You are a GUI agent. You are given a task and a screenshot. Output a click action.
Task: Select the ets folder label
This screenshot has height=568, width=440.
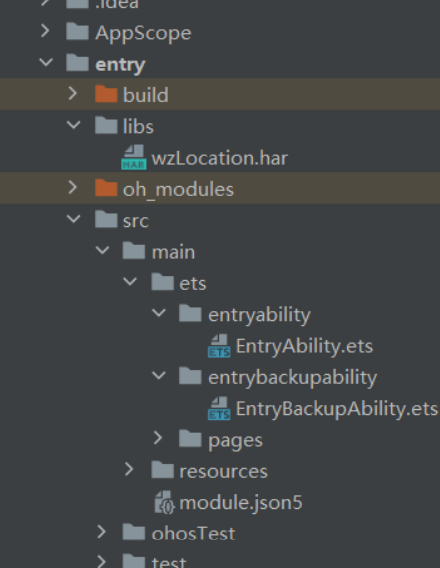[x=193, y=283]
